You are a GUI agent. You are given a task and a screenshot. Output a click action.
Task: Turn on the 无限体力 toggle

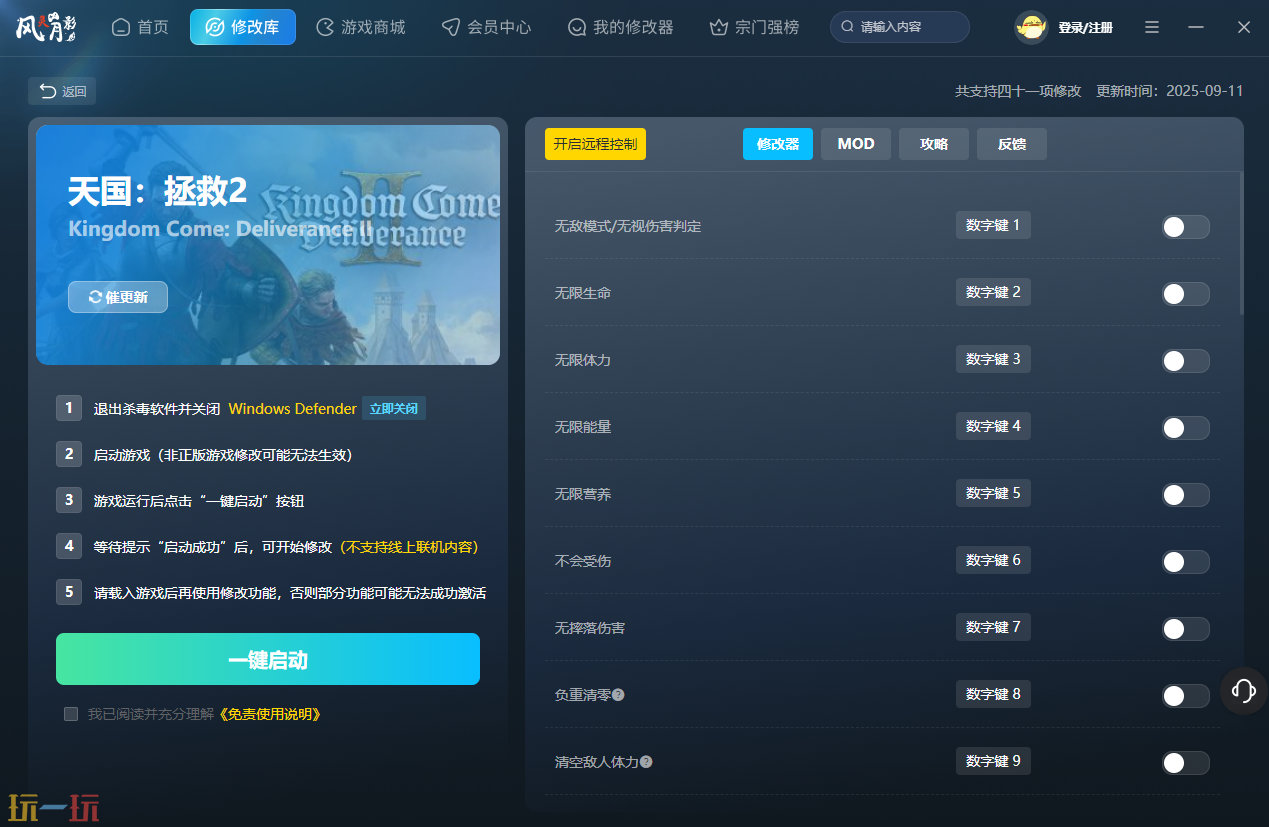(x=1185, y=361)
